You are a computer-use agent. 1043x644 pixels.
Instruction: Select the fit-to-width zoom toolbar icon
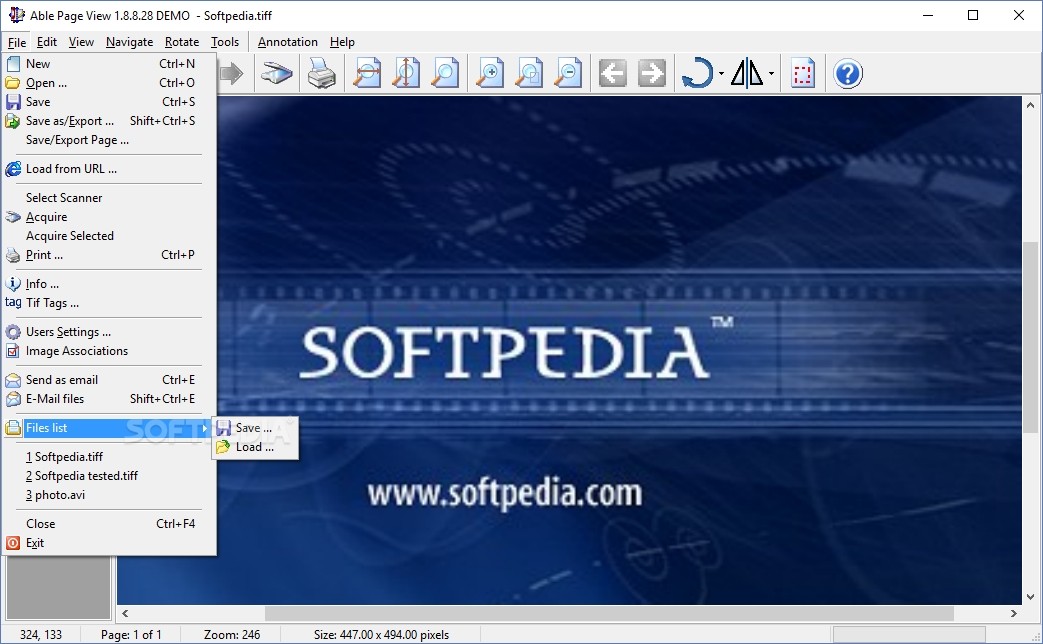click(367, 73)
